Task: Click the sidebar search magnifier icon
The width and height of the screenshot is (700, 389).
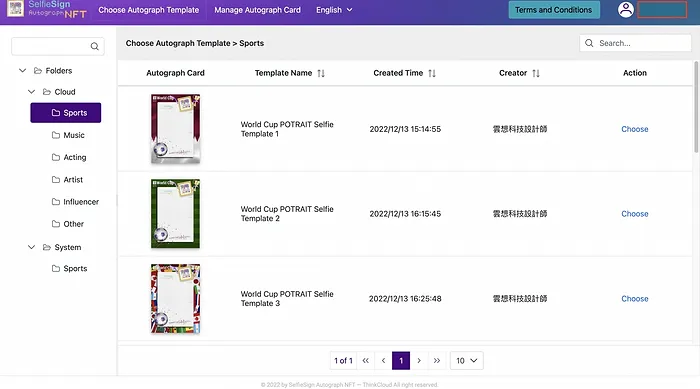Action: point(95,46)
